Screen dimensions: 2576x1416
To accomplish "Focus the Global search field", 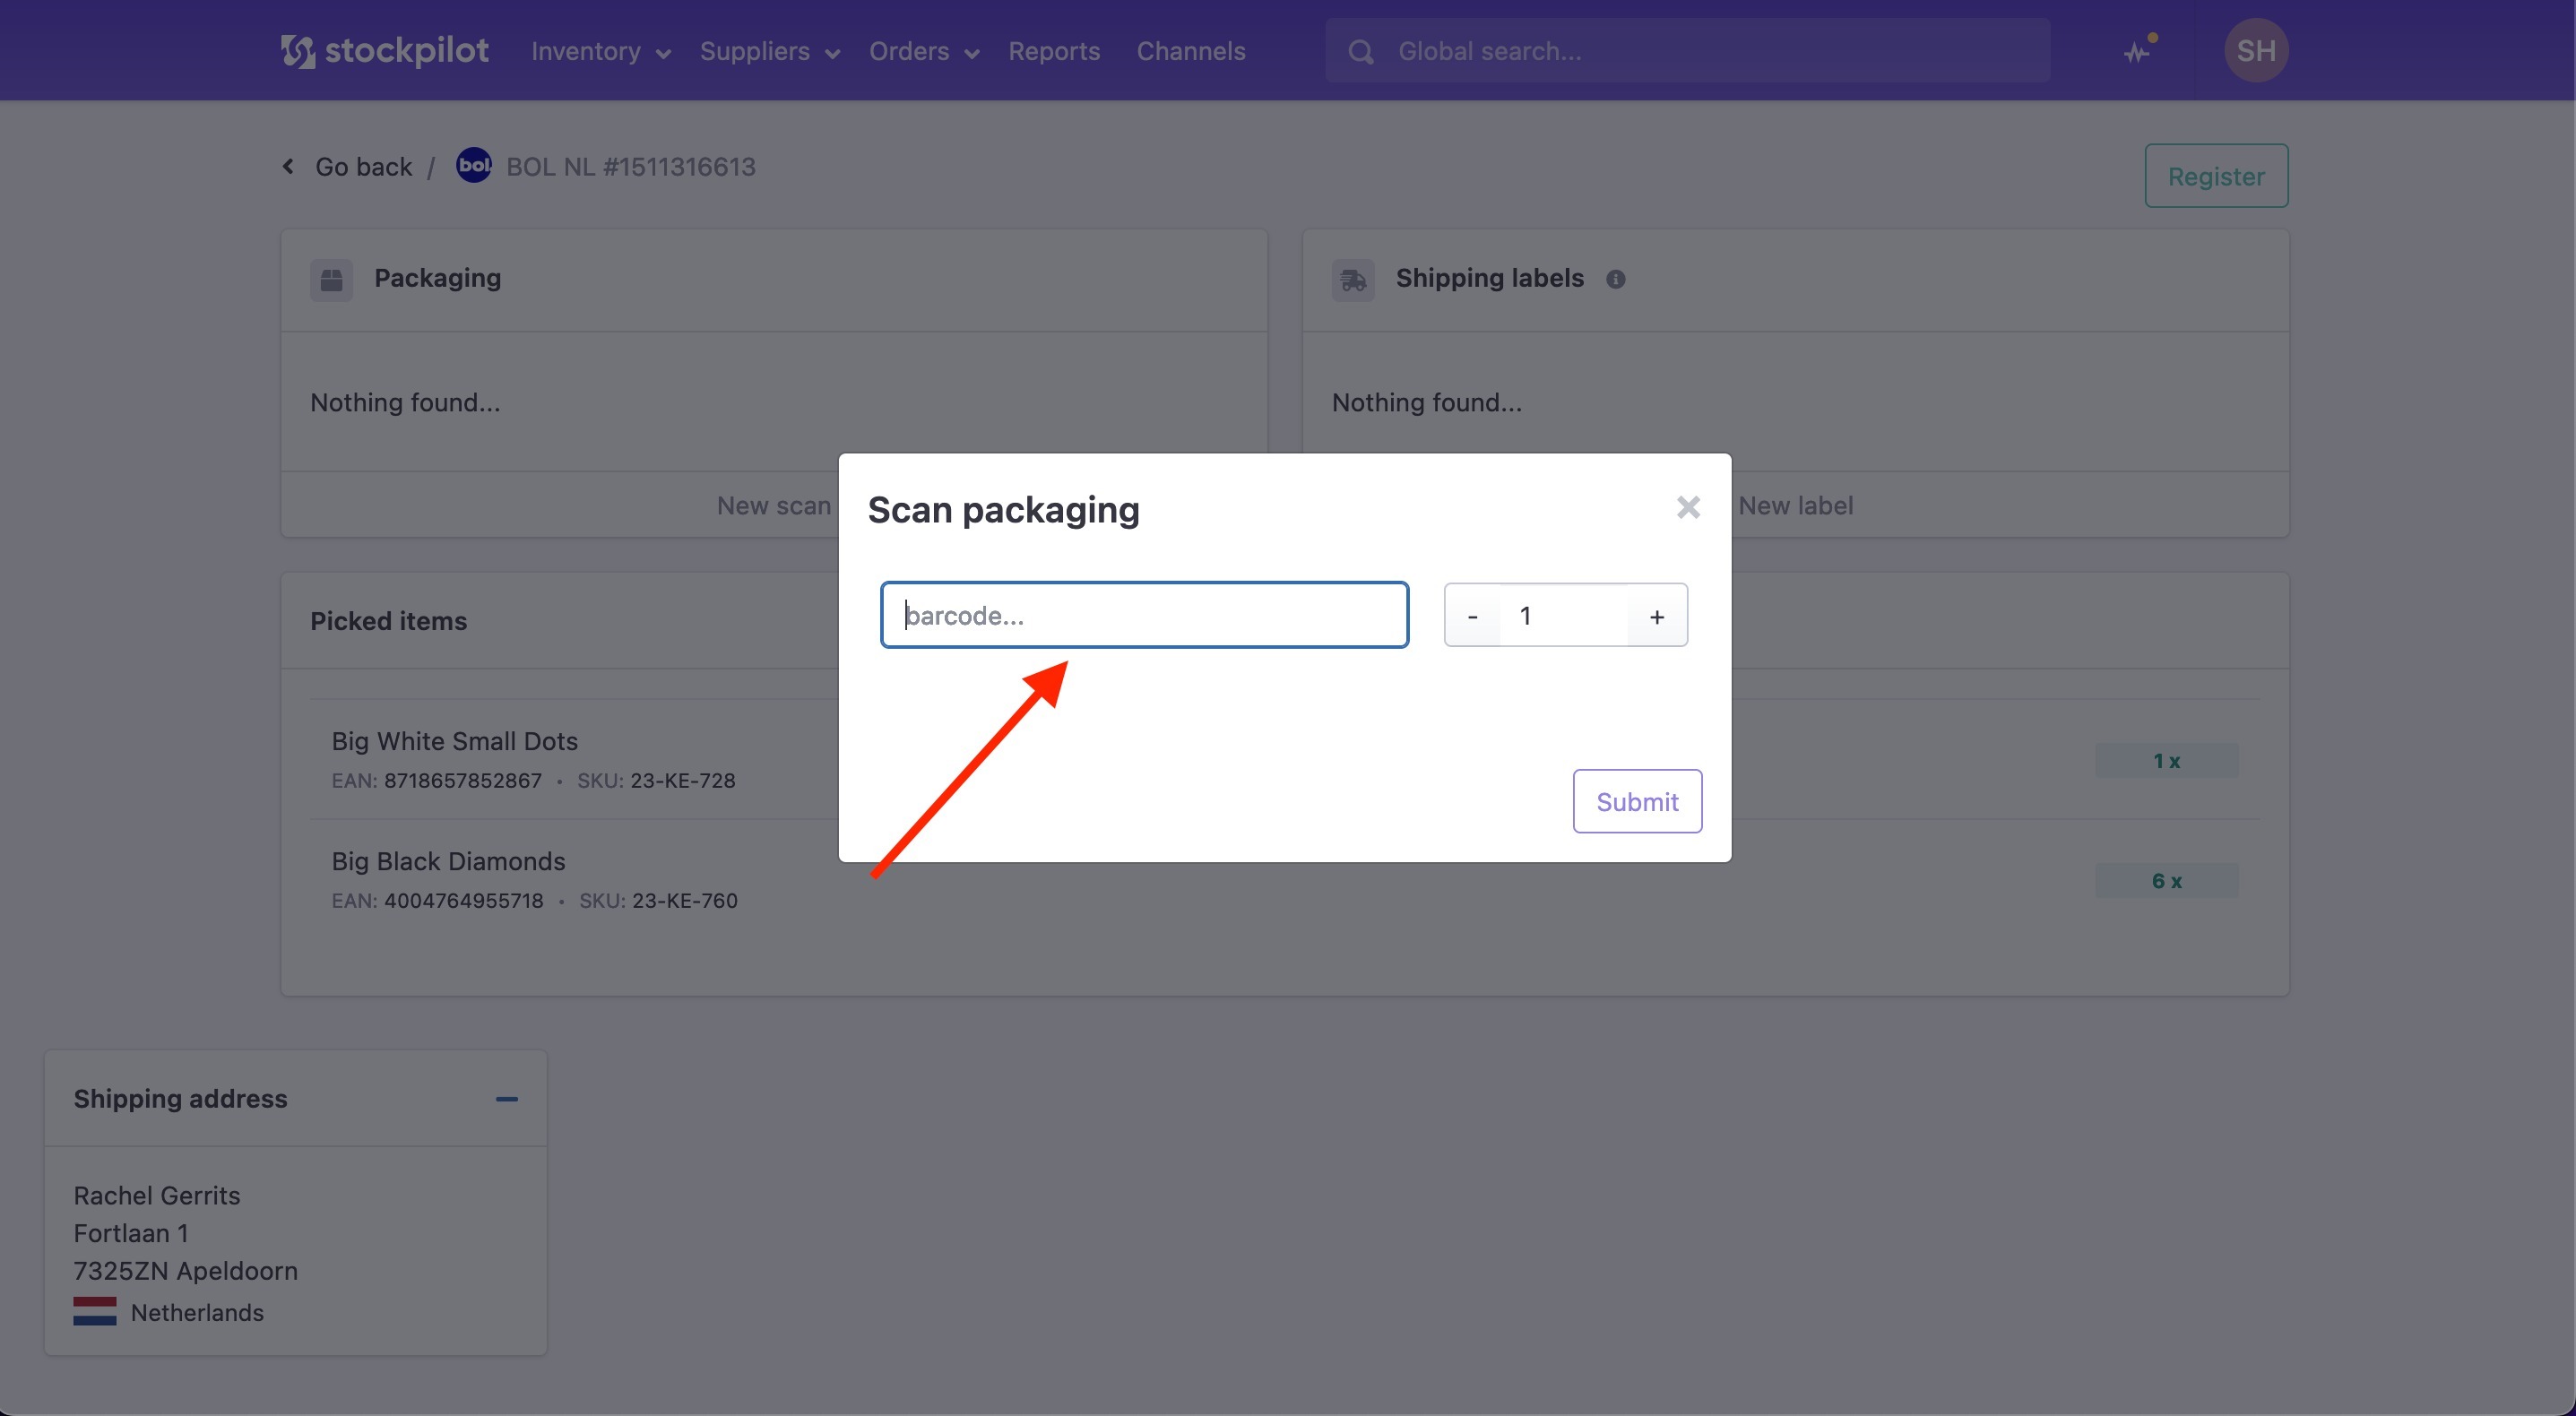I will [x=1688, y=51].
